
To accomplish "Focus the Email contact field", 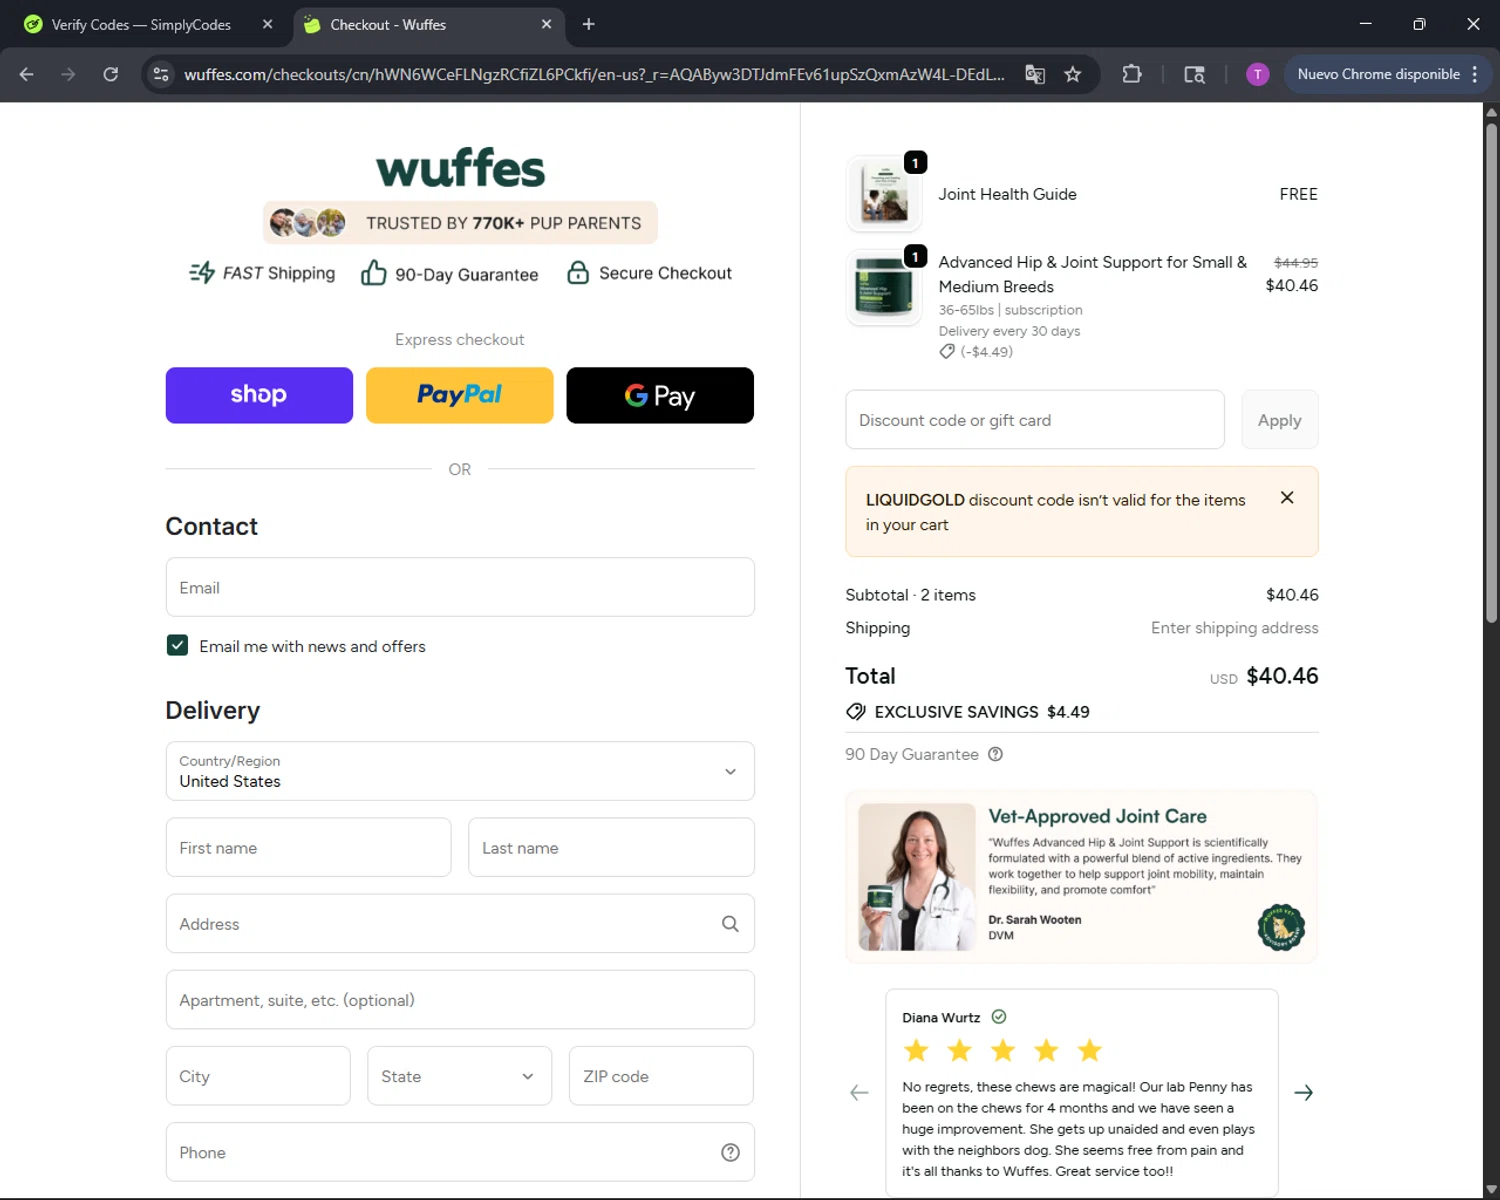I will (x=460, y=587).
